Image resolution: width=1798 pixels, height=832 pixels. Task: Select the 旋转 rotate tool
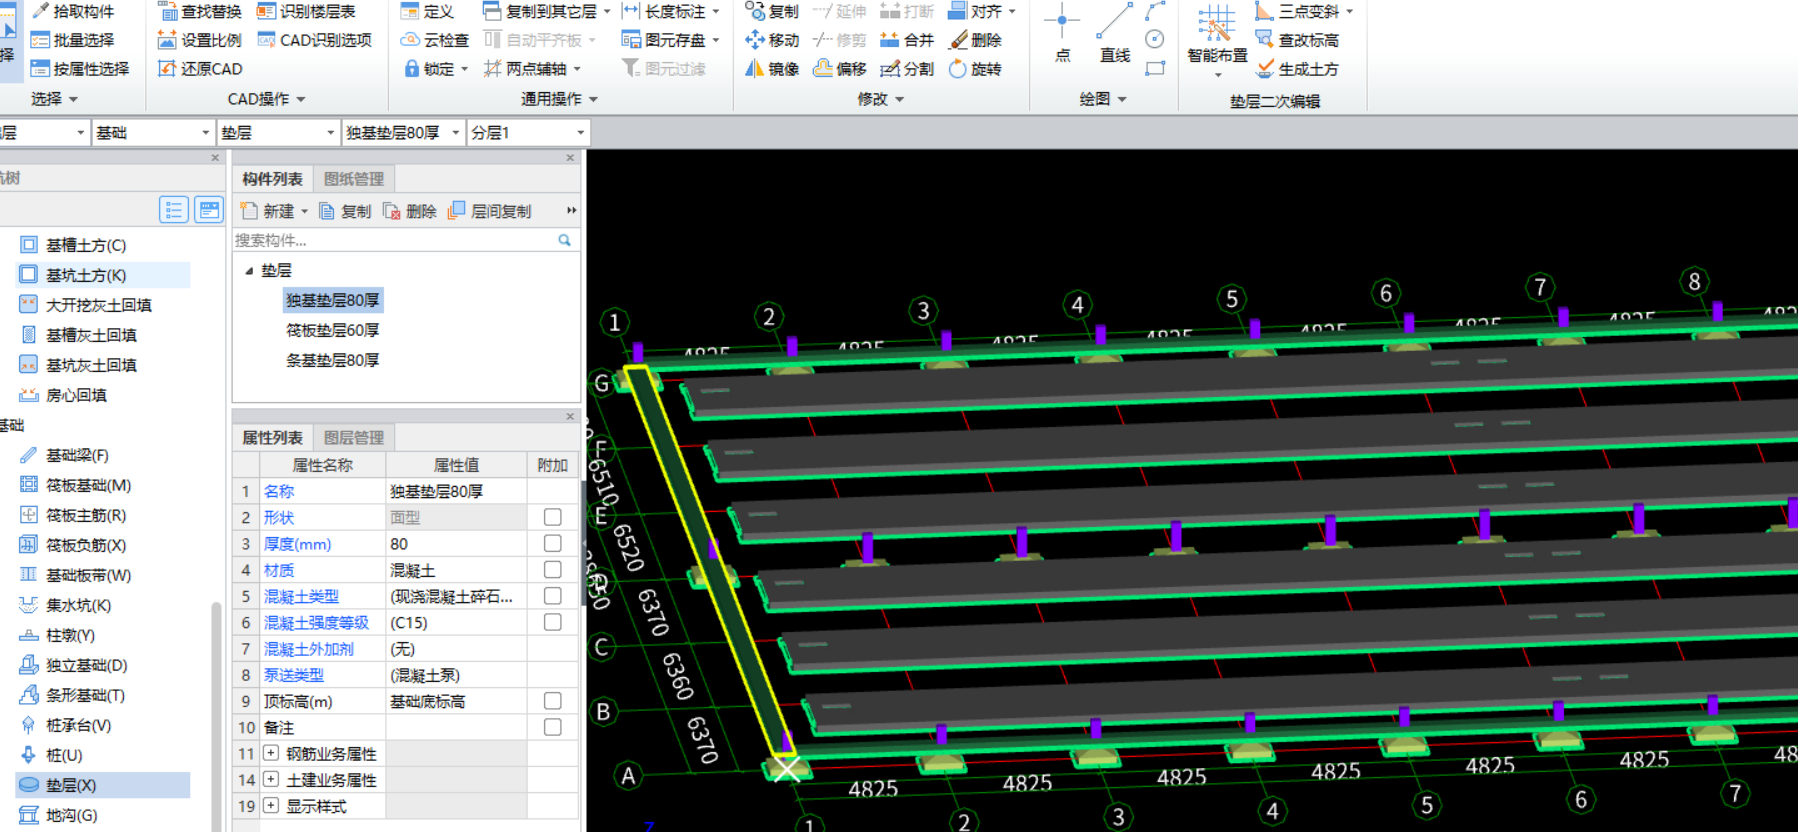point(975,69)
